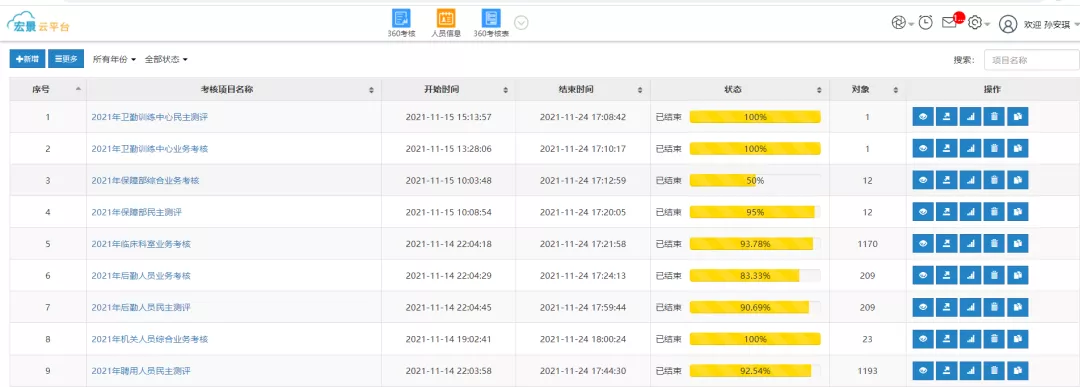Sort by 开始时间 column header
Screen dimensions: 1080x387
point(448,90)
